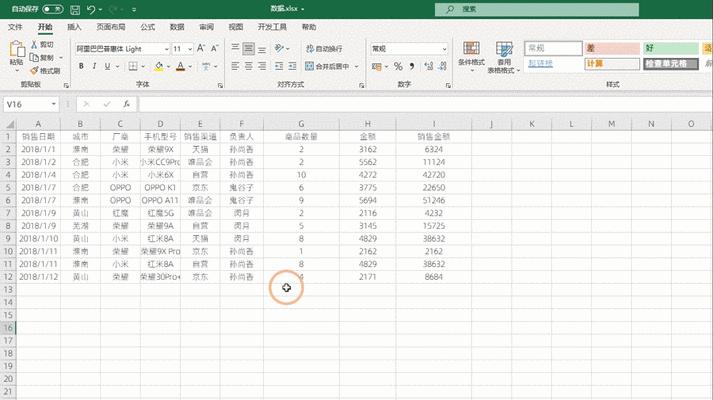Screen dimensions: 713x400
Task: Open the font name dropdown
Action: click(x=166, y=49)
